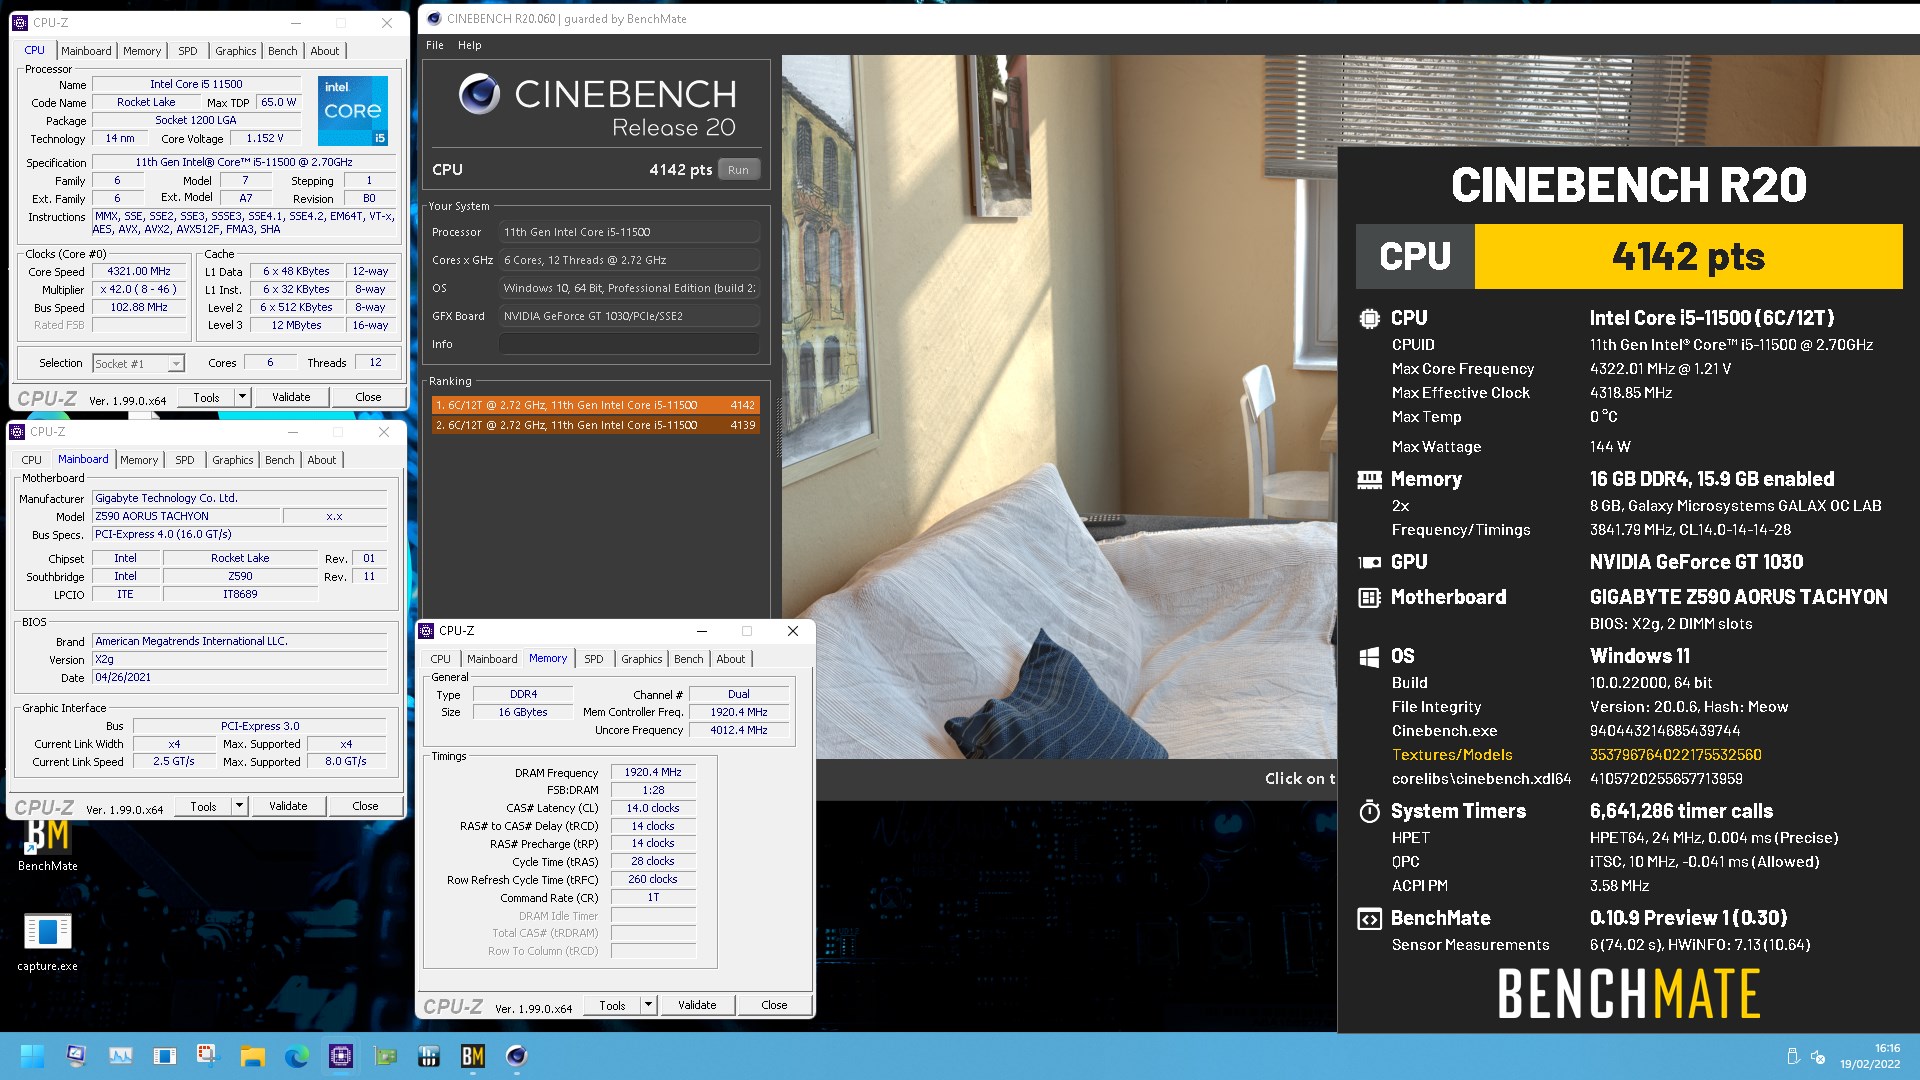Click the CPU chip icon in BenchMate panel
This screenshot has height=1080, width=1920.
(1369, 318)
